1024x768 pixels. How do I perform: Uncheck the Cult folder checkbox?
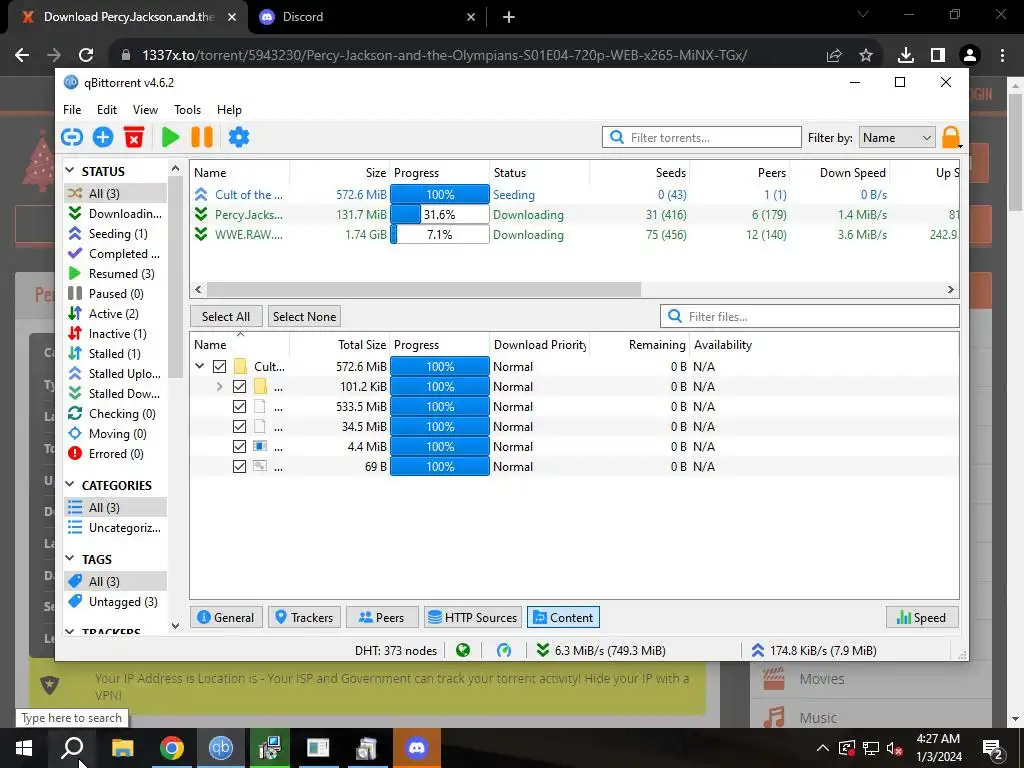click(219, 366)
